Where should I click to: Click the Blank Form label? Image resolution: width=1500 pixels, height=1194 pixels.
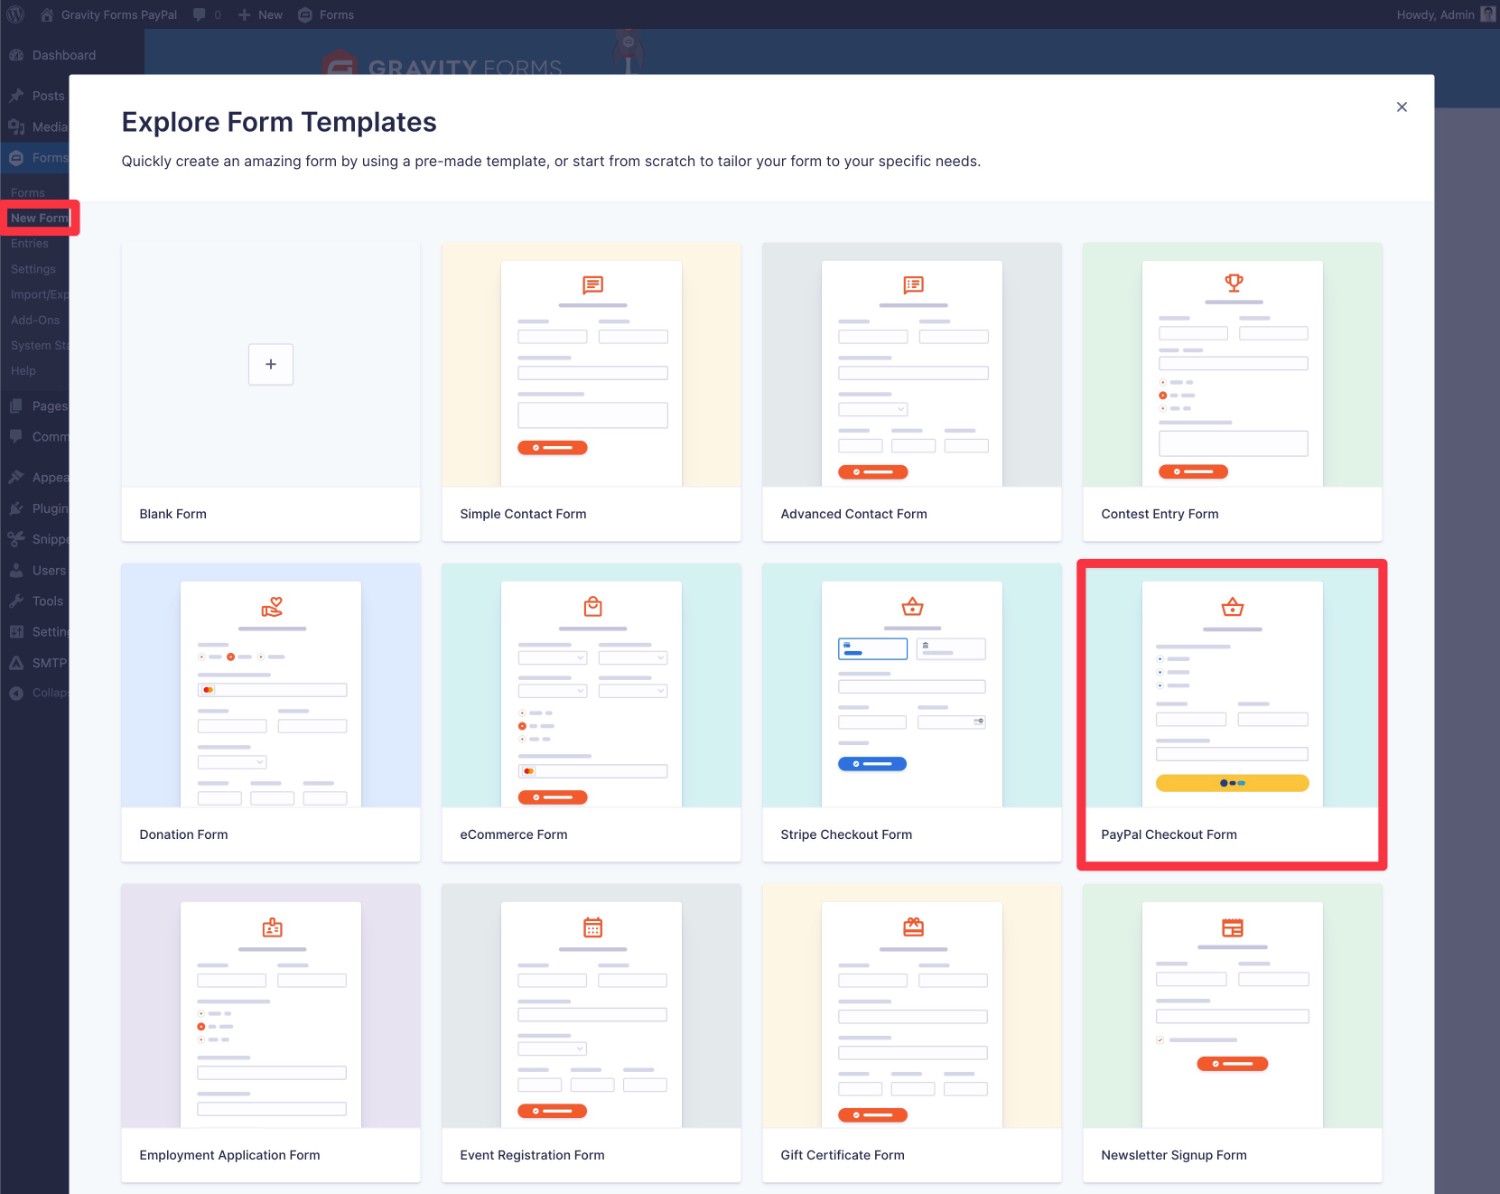tap(173, 514)
